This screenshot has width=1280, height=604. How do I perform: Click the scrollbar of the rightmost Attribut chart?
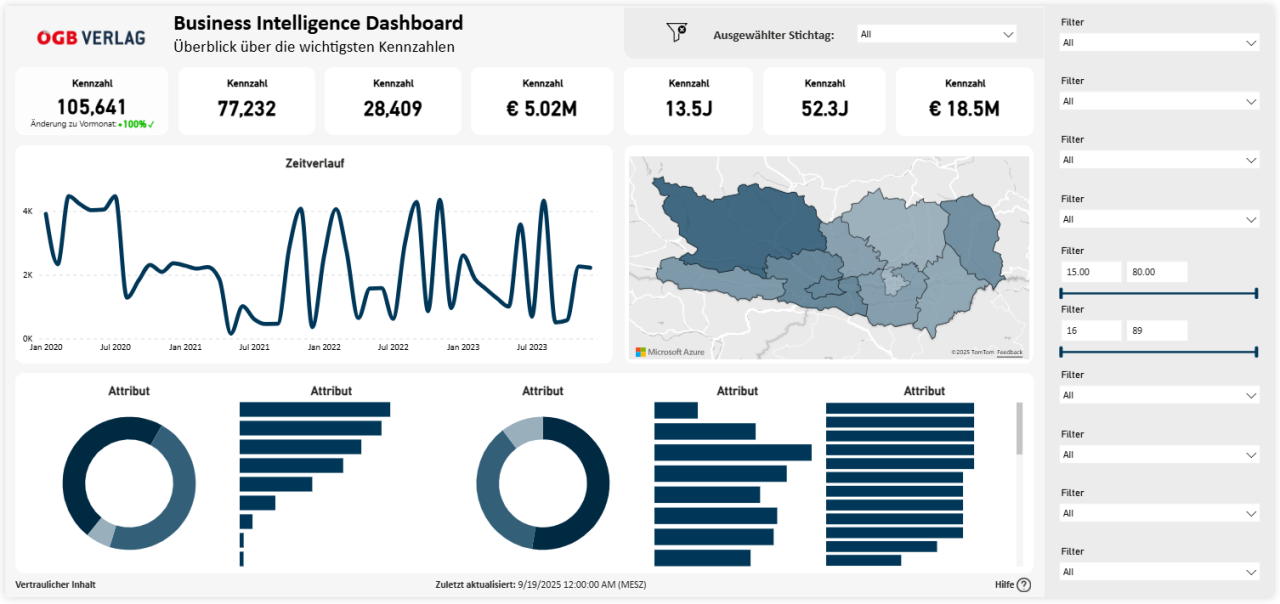click(x=1019, y=430)
